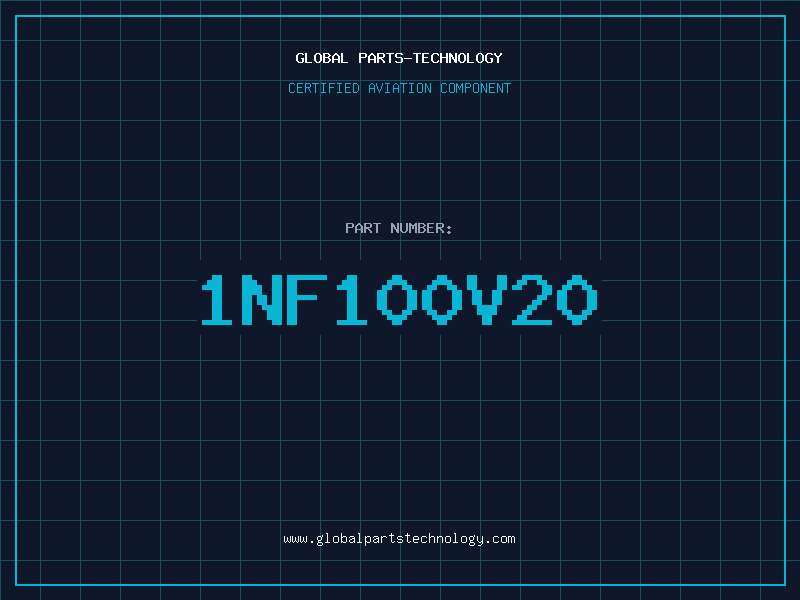Click the final zero of the part number
Image resolution: width=800 pixels, height=600 pixels.
coord(576,300)
